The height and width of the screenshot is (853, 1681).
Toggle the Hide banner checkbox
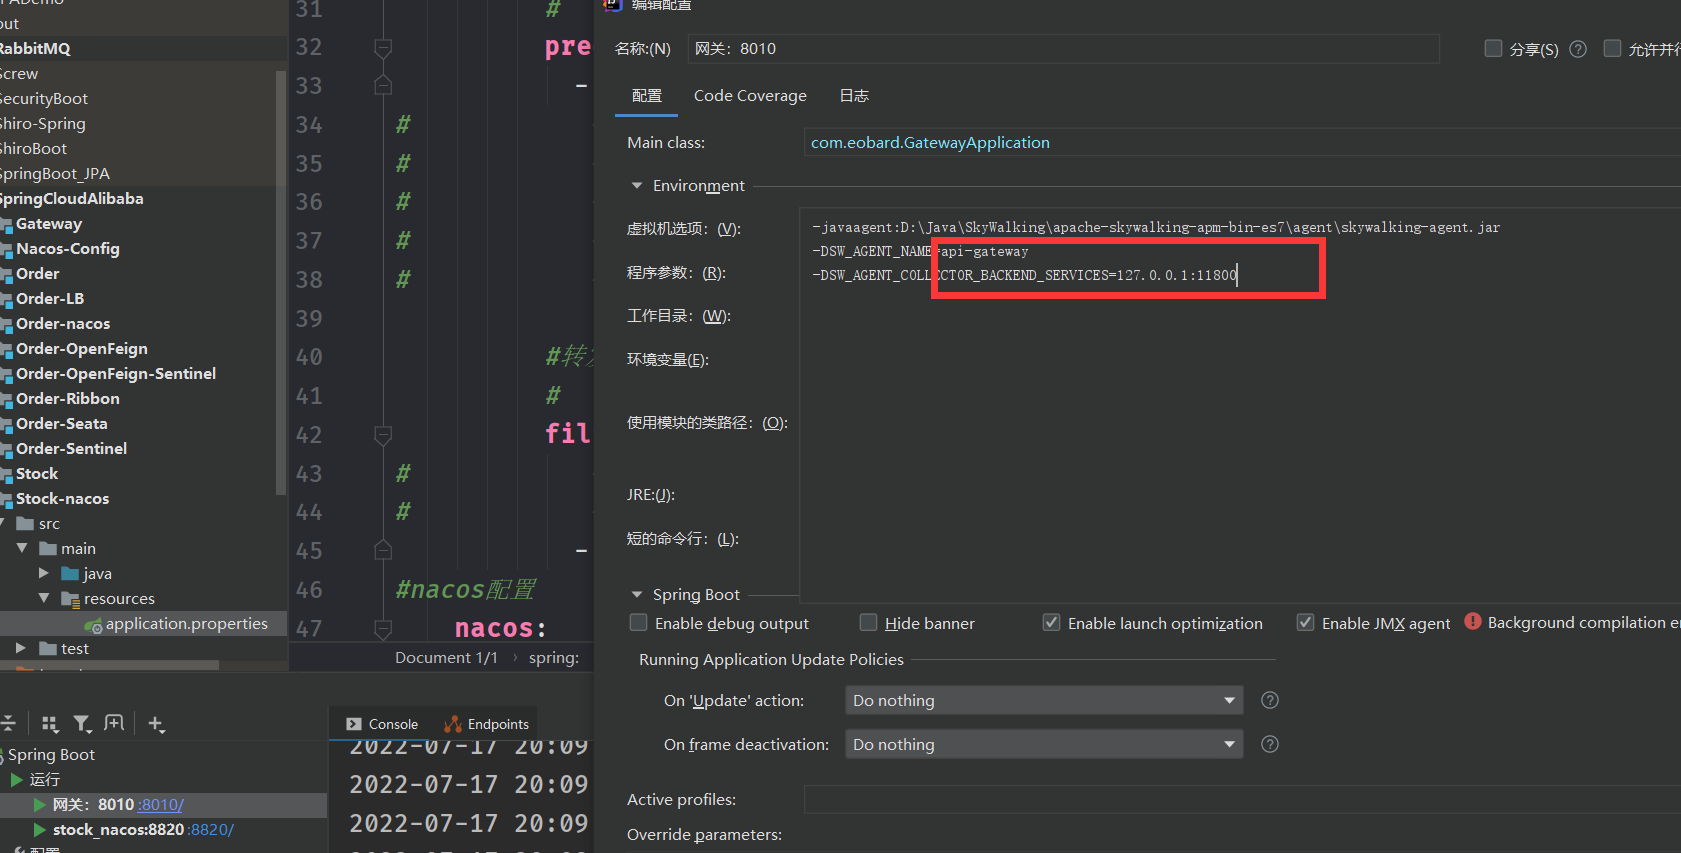coord(868,623)
